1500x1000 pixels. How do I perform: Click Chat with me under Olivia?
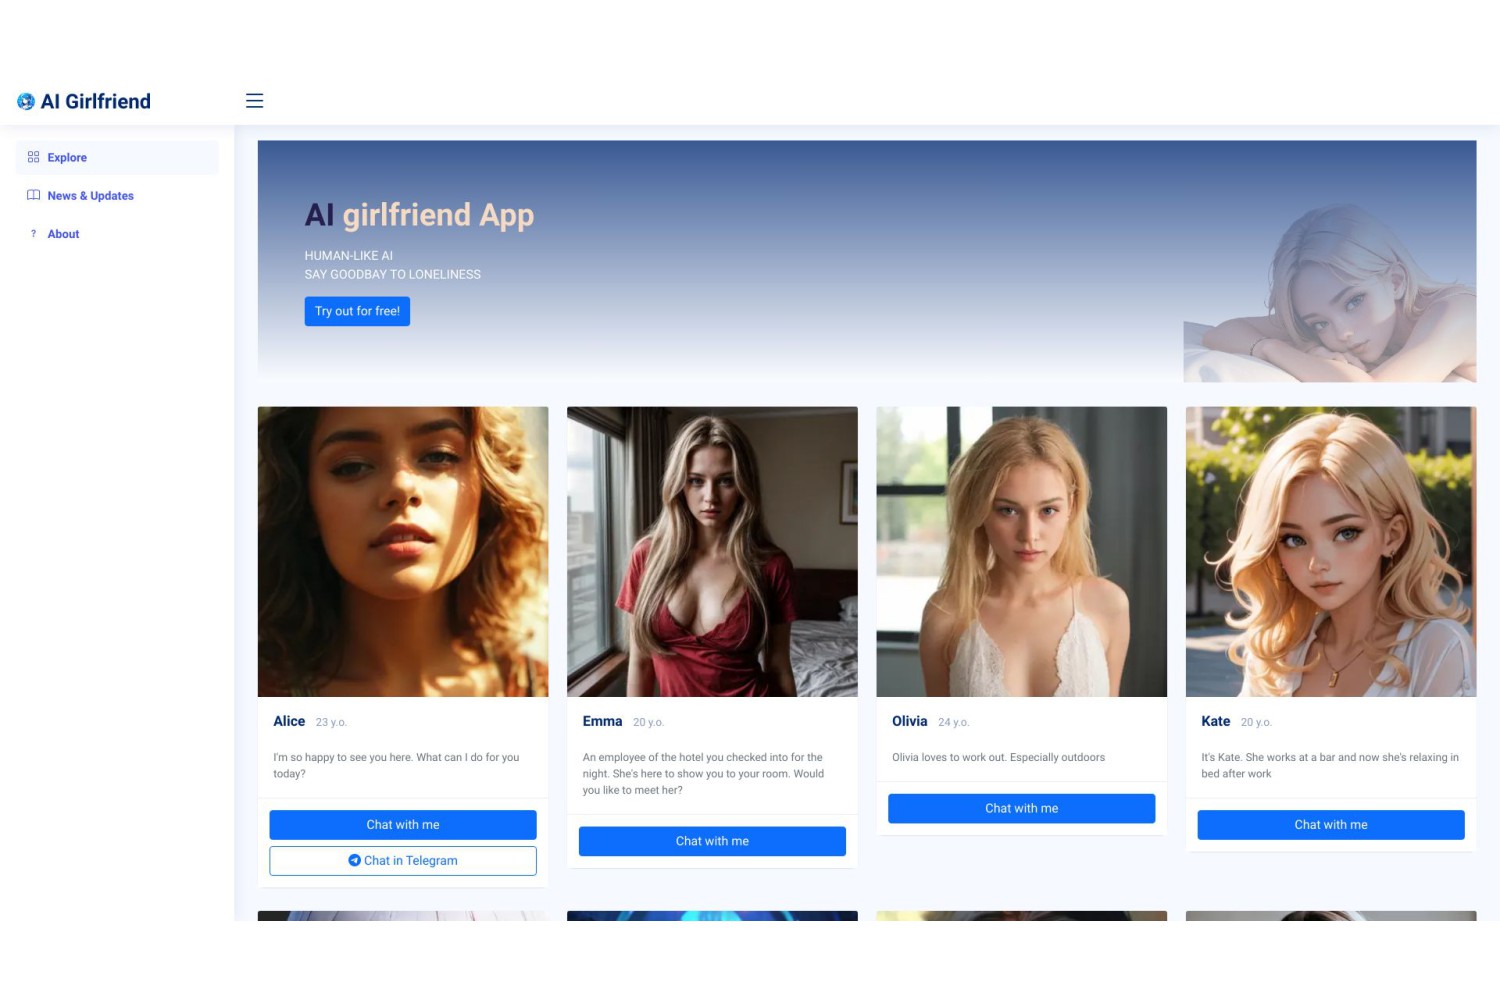(x=1021, y=808)
